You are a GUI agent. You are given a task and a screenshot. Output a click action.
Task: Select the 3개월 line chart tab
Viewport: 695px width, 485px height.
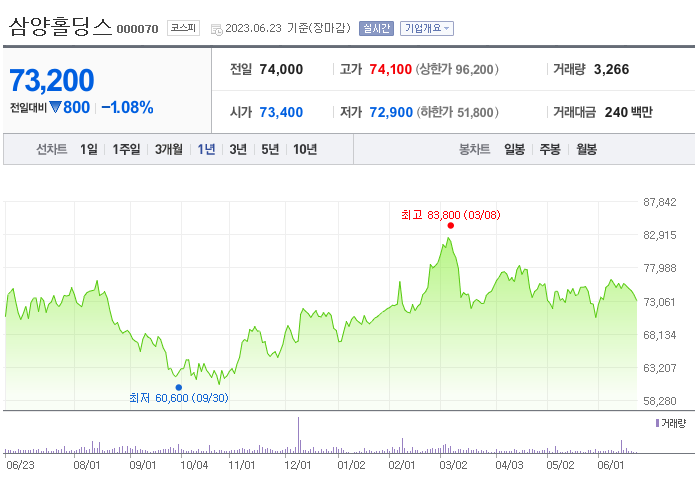click(168, 149)
